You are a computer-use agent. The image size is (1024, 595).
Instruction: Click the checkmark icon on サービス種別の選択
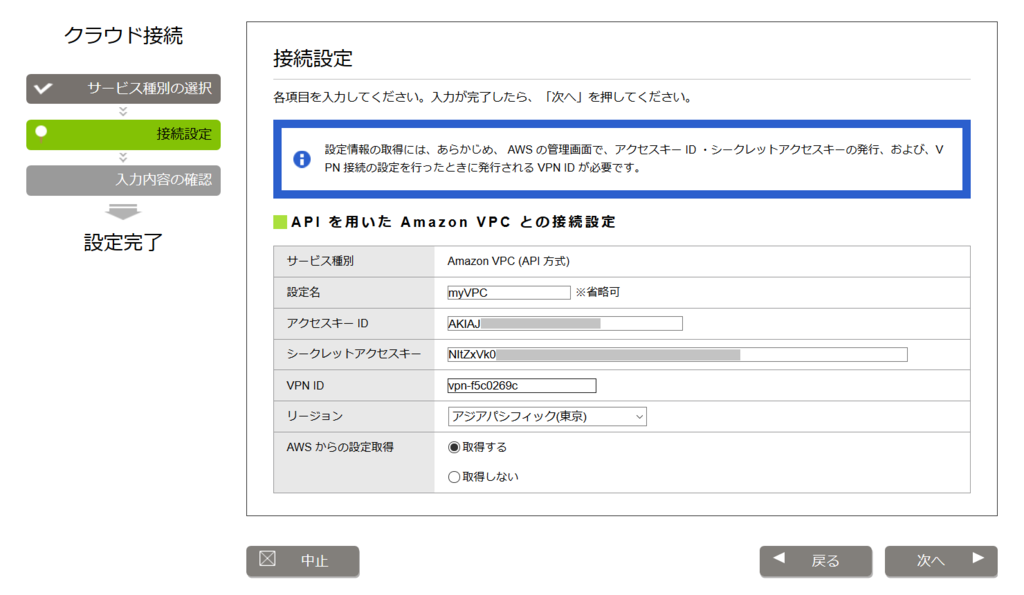pyautogui.click(x=44, y=88)
